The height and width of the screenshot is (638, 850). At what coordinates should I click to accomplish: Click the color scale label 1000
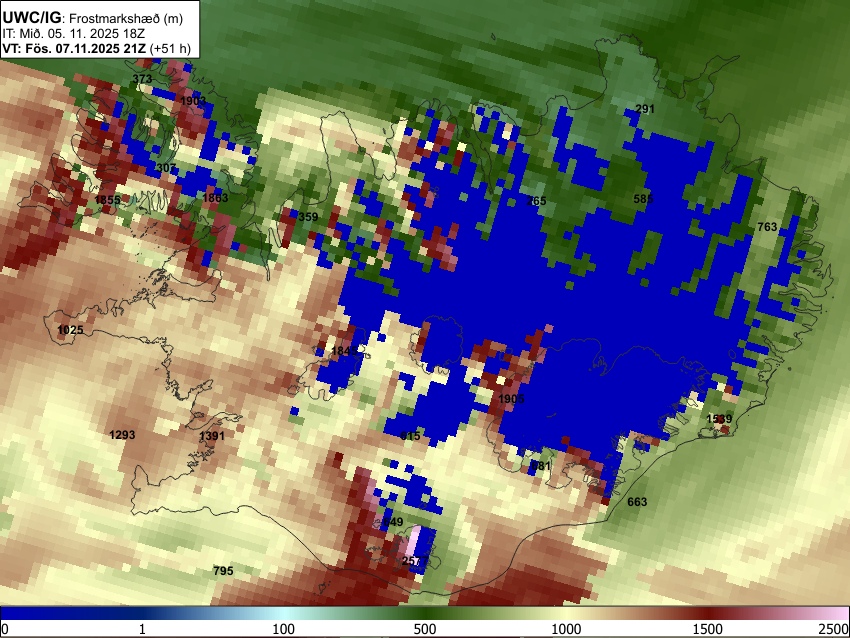click(566, 629)
